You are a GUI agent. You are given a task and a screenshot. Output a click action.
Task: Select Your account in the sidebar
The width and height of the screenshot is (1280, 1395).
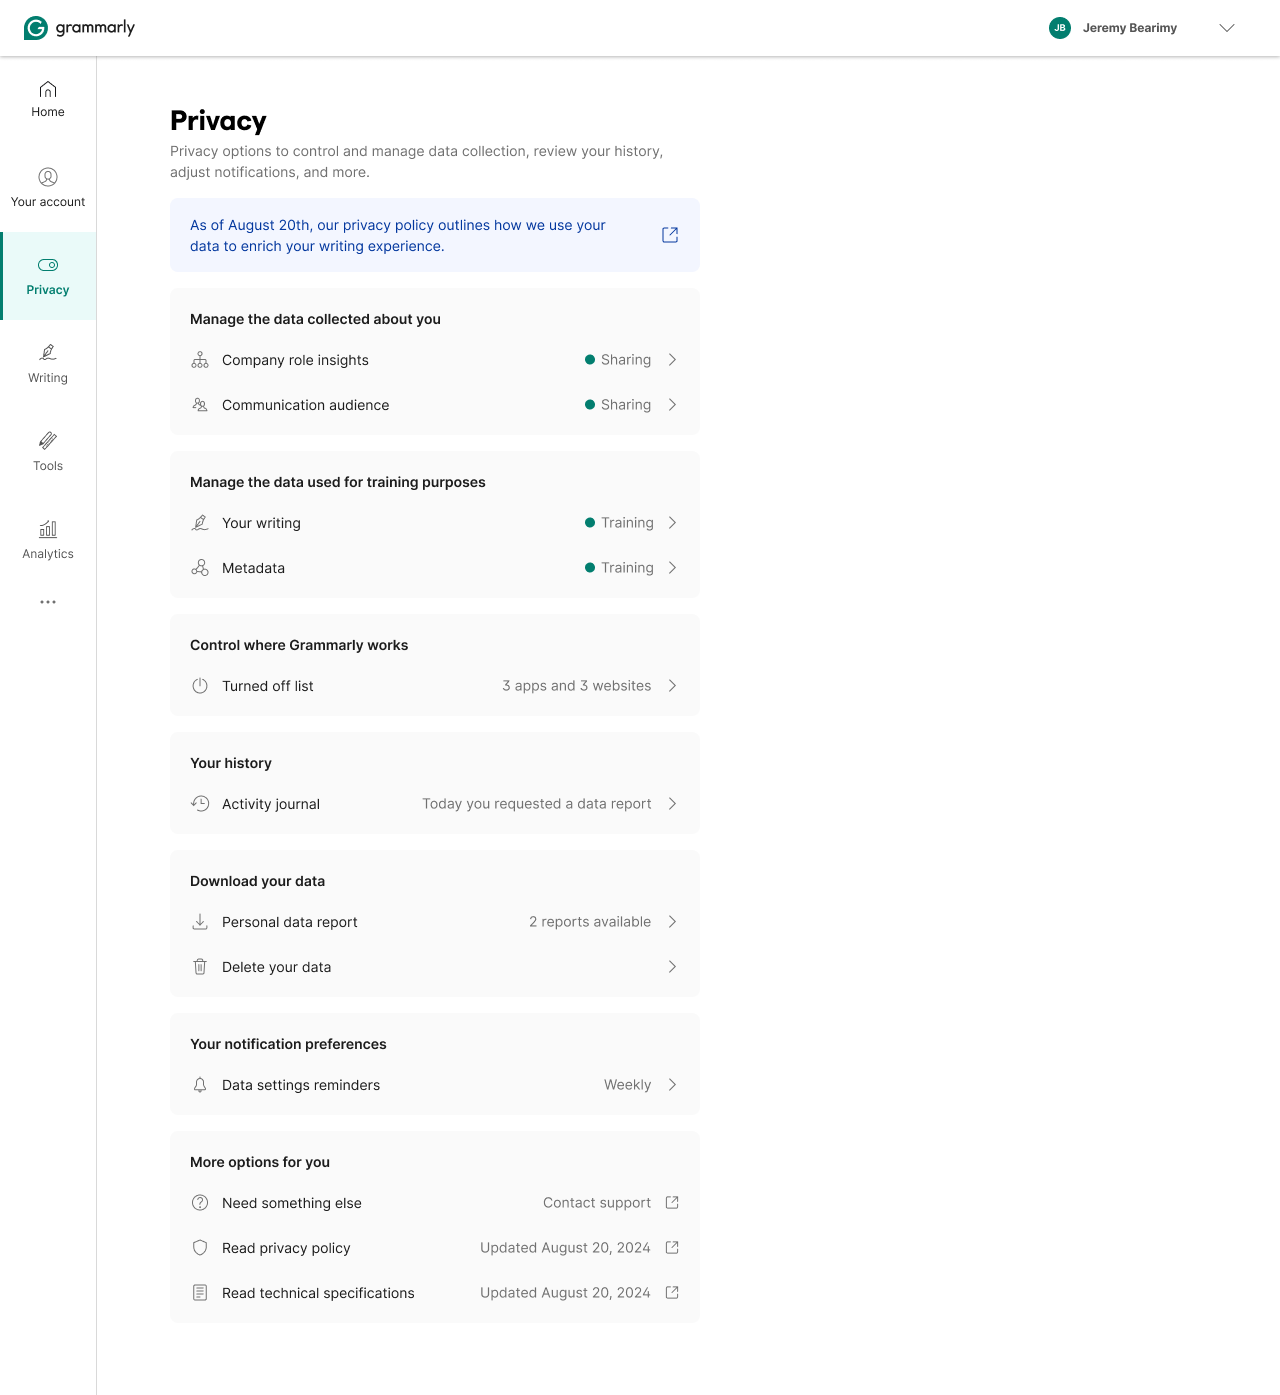coord(47,186)
